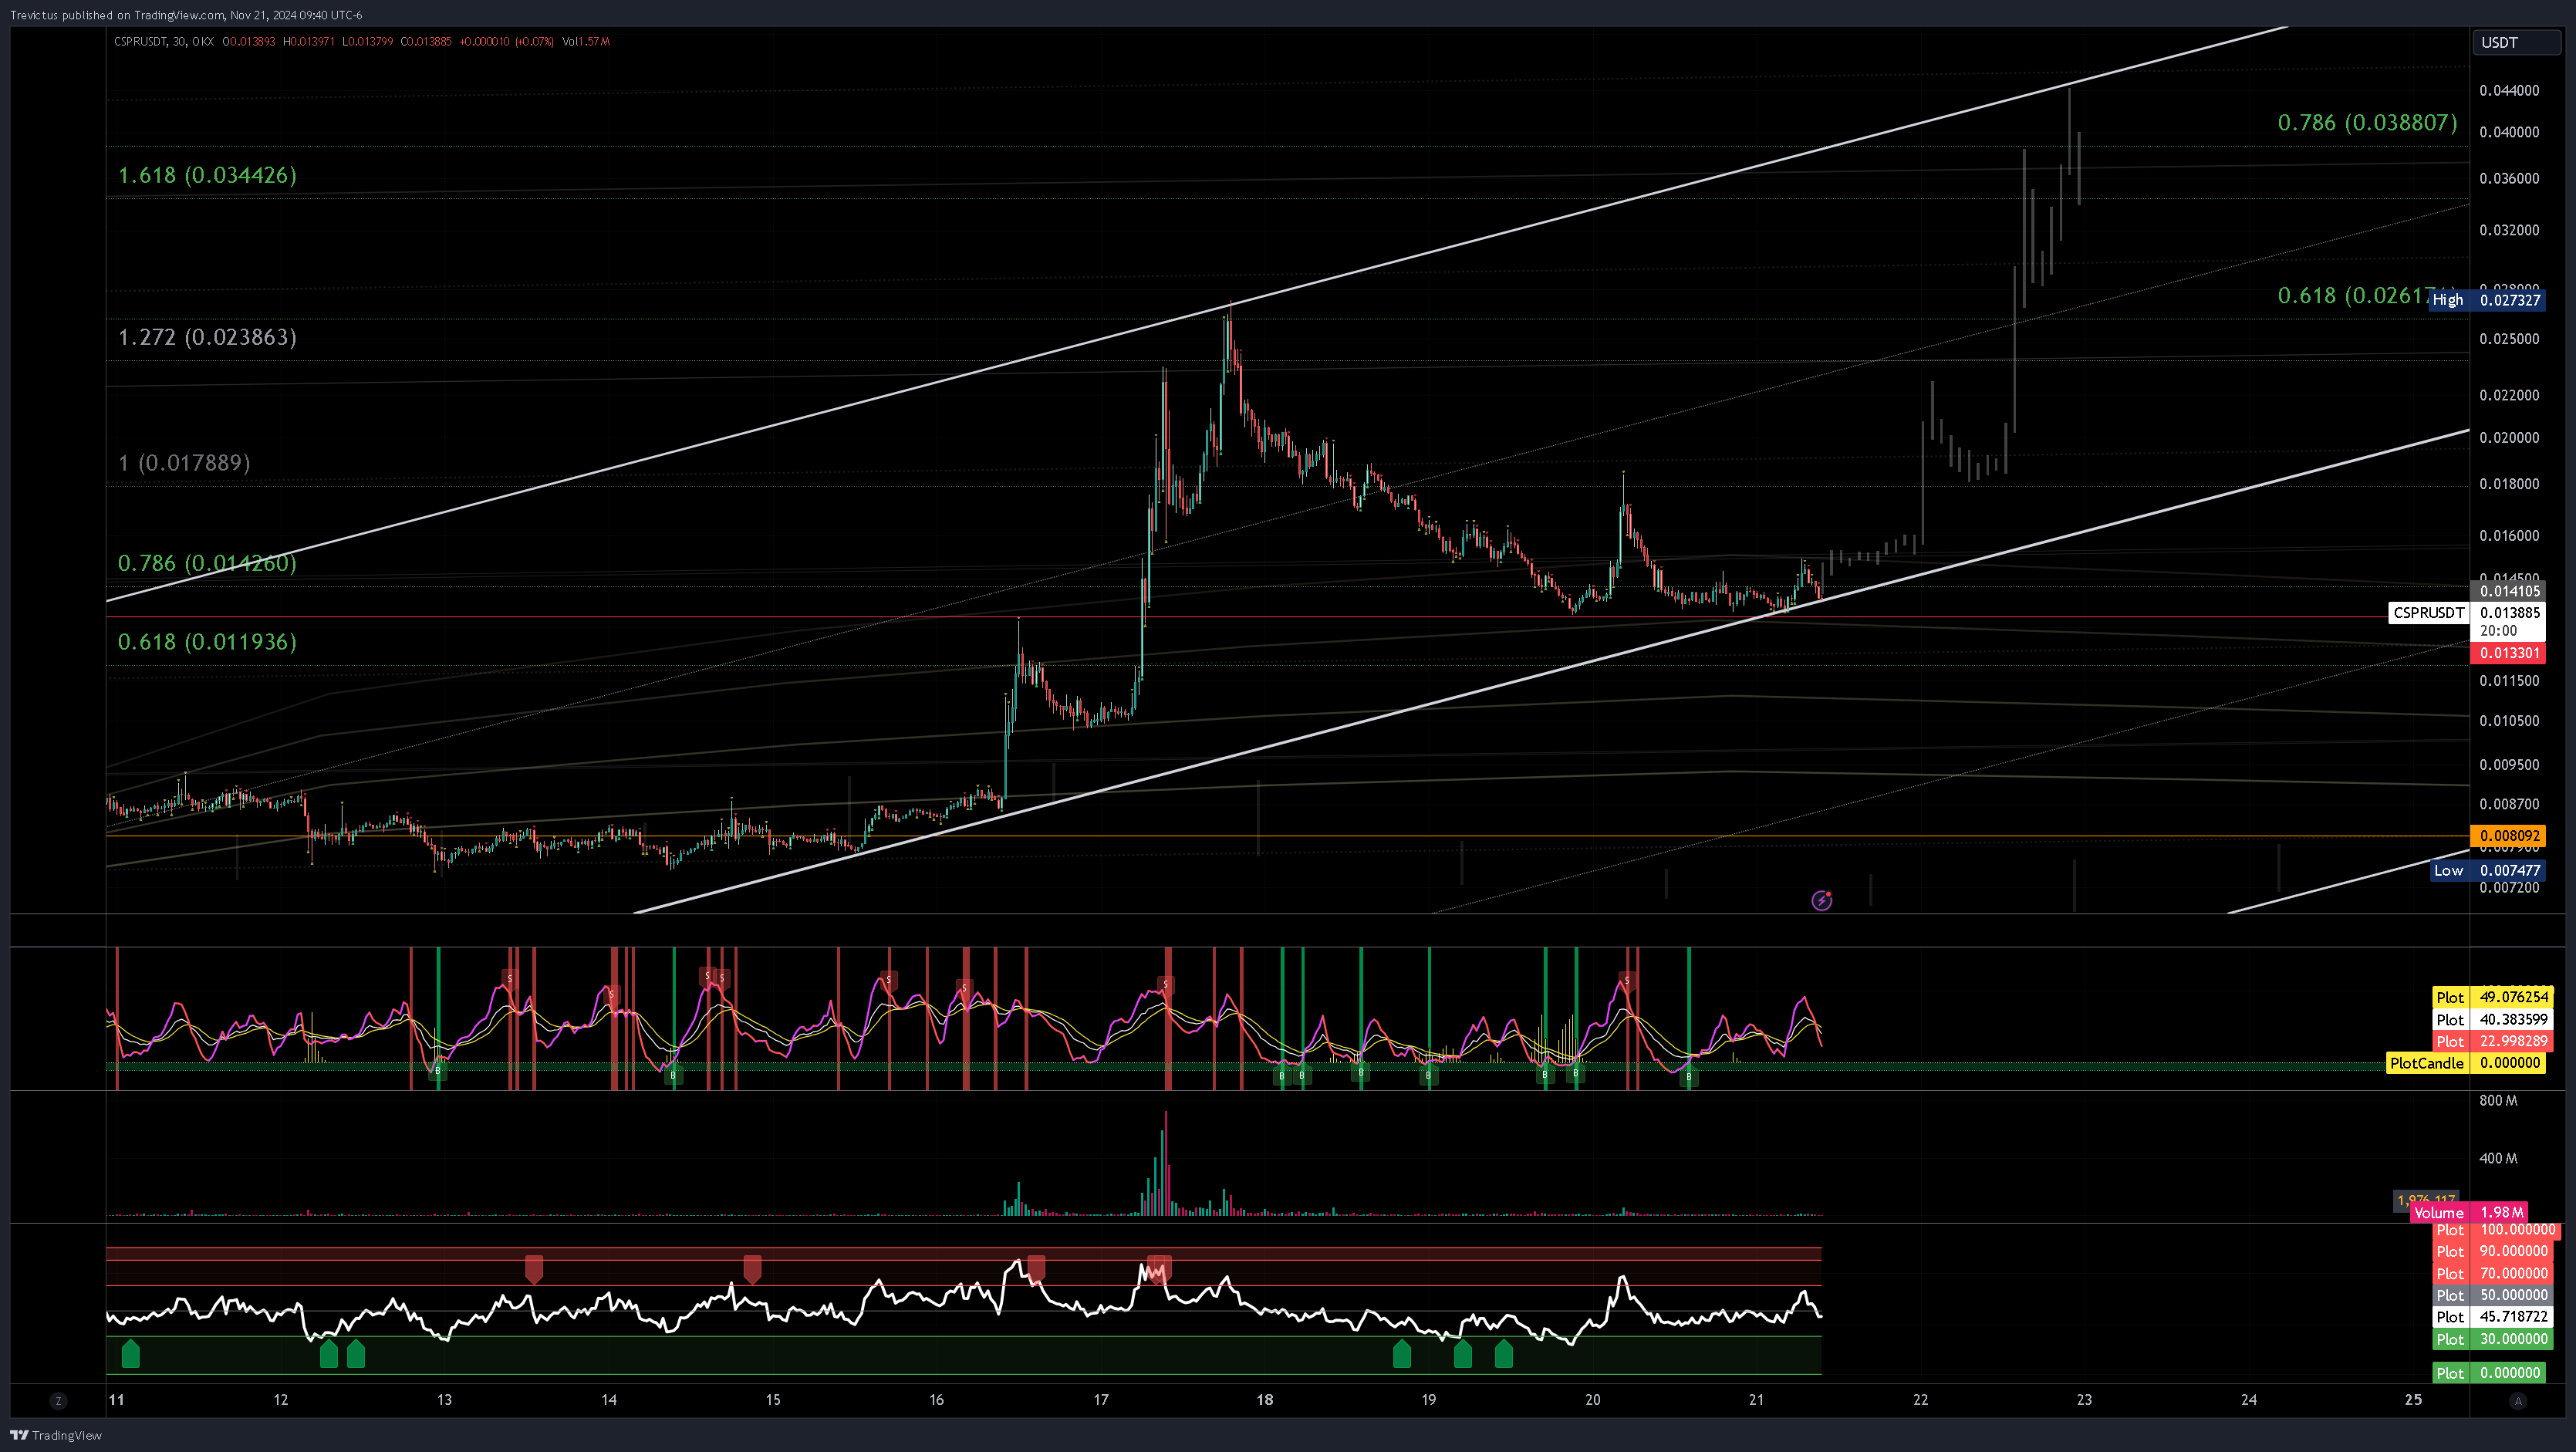
Task: Click the publisher attribution text at top
Action: pos(186,15)
